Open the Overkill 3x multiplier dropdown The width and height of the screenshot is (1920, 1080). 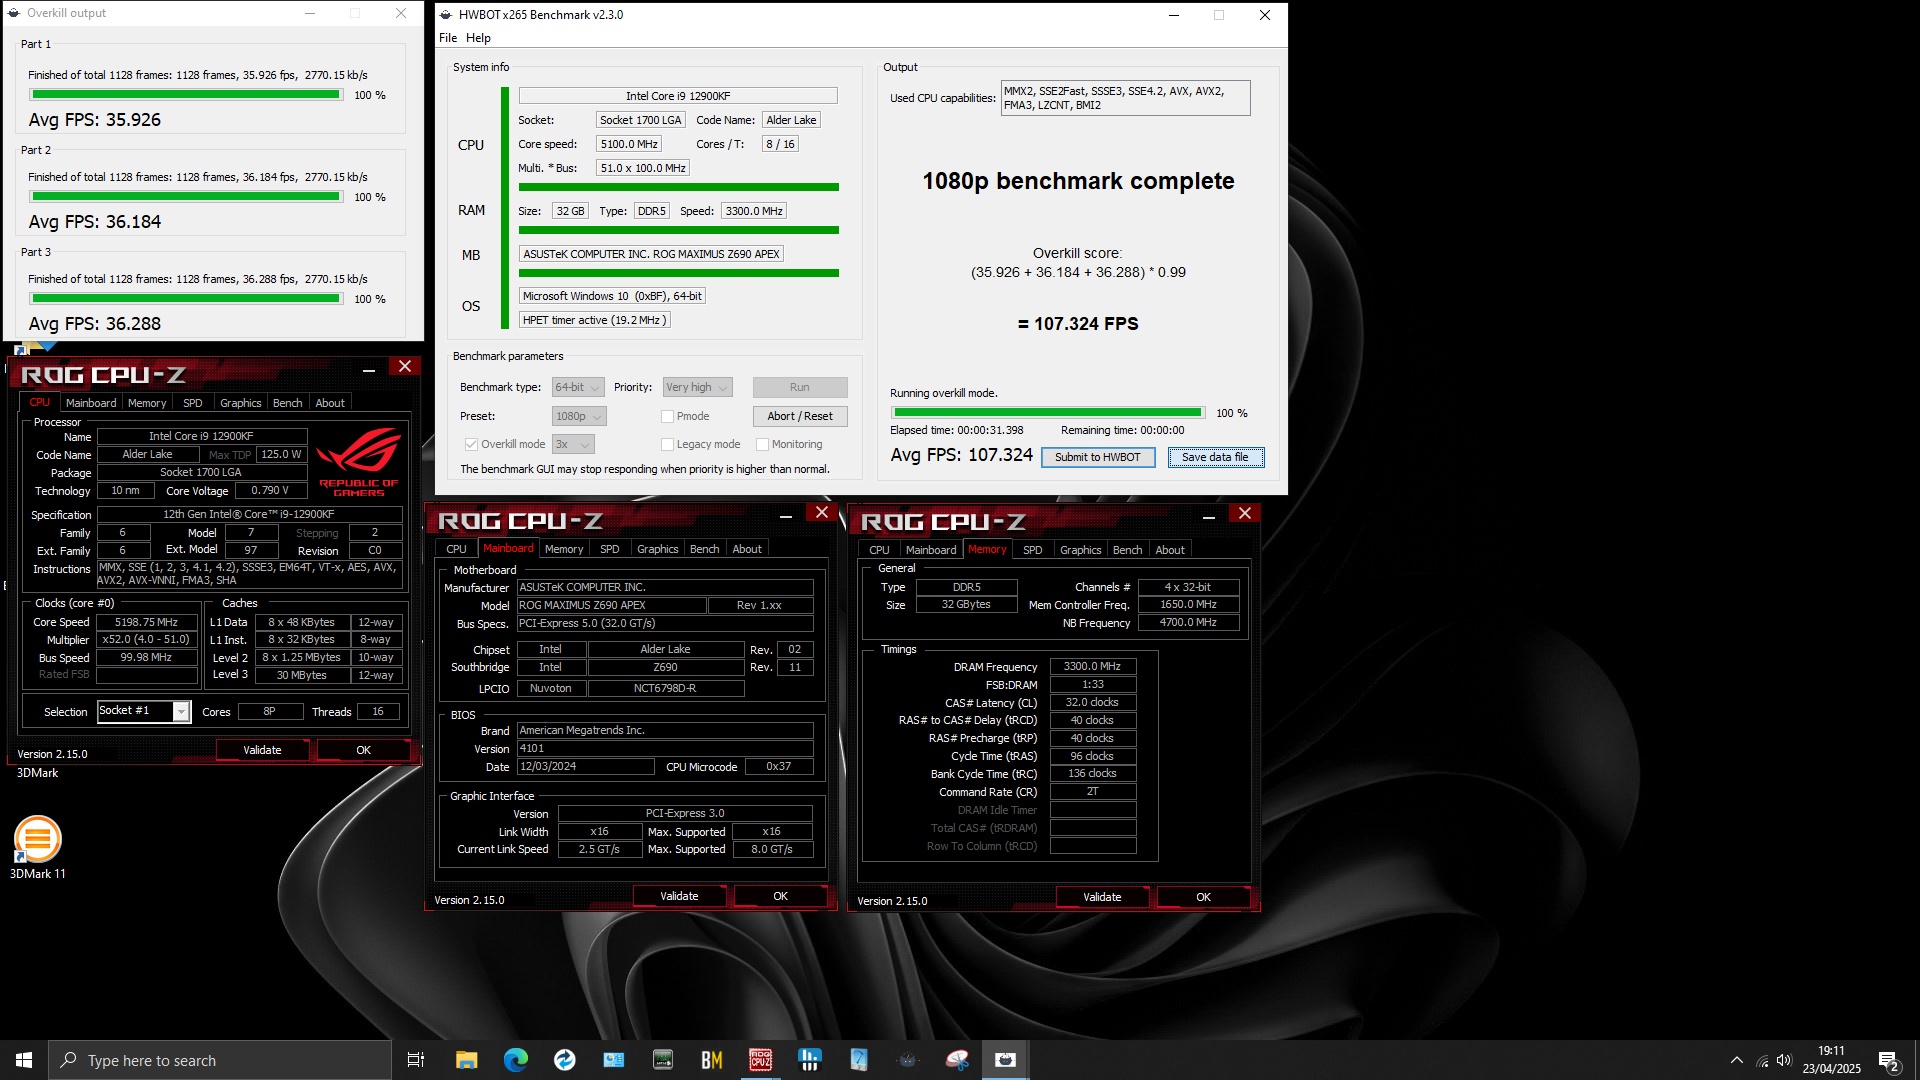coord(573,445)
